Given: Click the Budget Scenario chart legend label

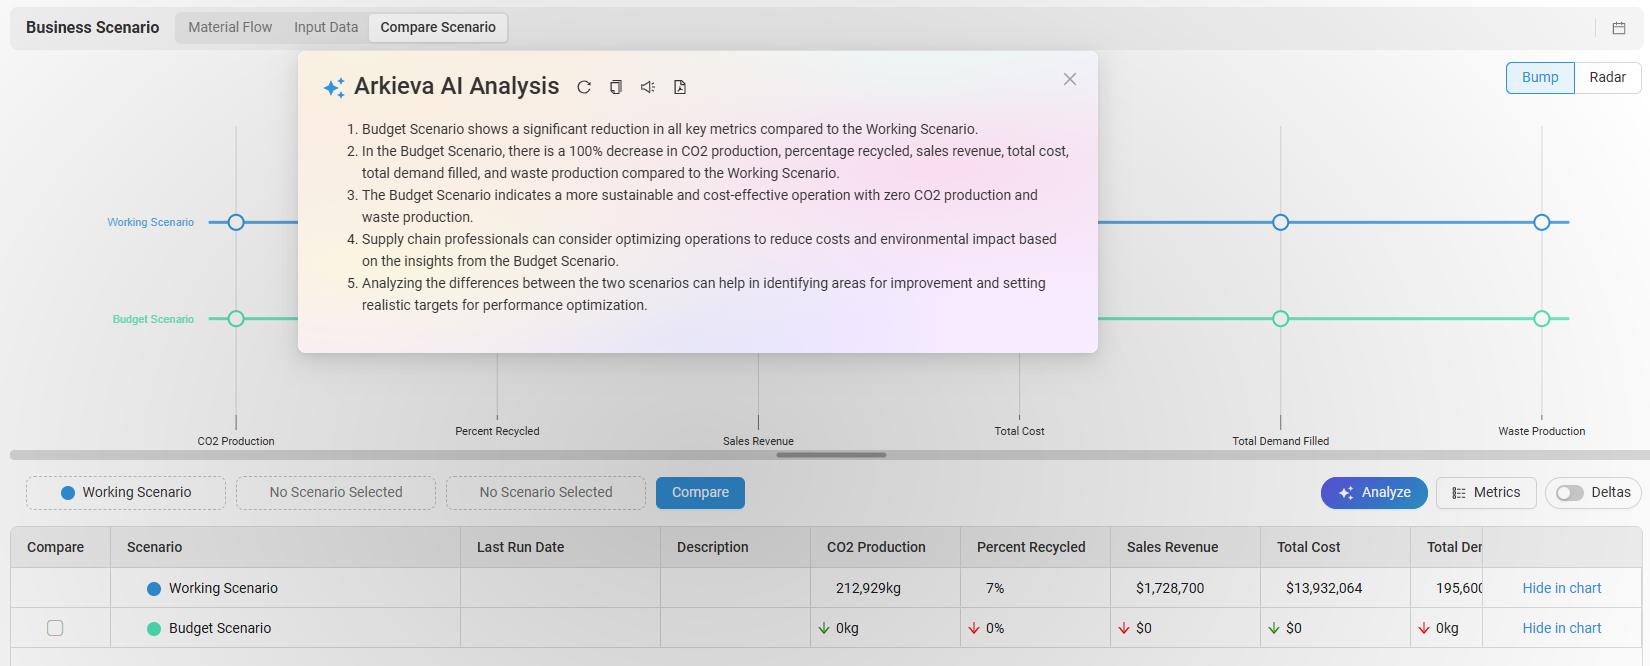Looking at the screenshot, I should tap(153, 319).
